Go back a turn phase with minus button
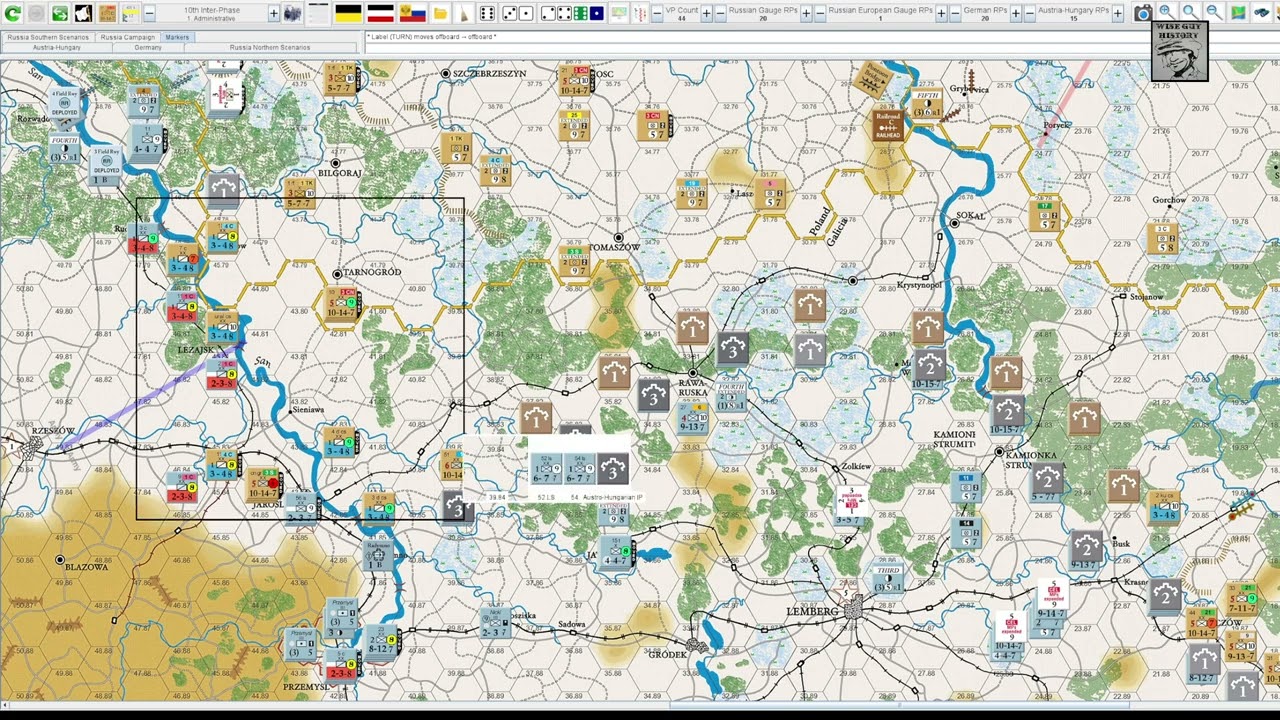 pyautogui.click(x=150, y=13)
